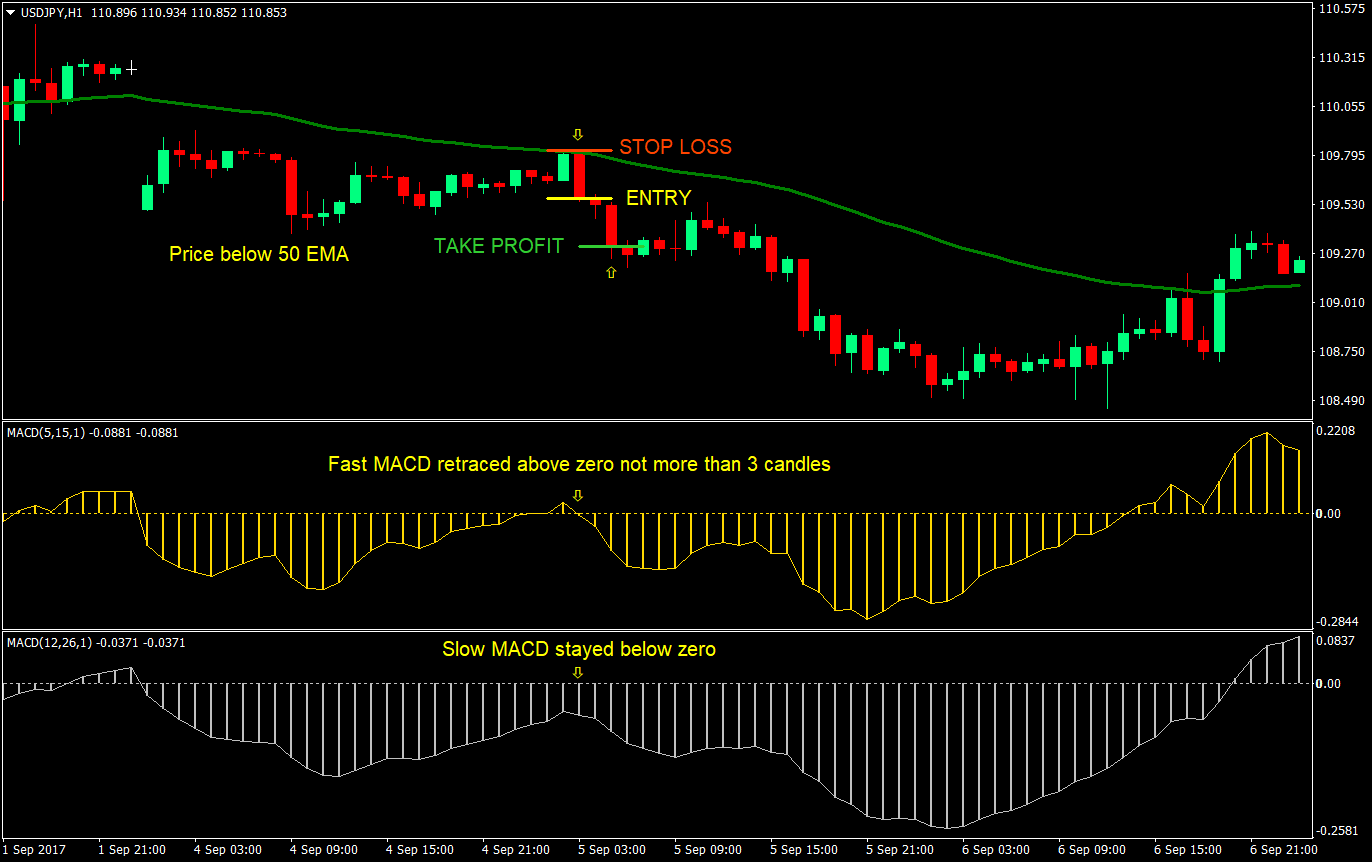Screen dimensions: 1372x862
Task: Click the Price below 50 EMA annotation
Action: coord(259,254)
